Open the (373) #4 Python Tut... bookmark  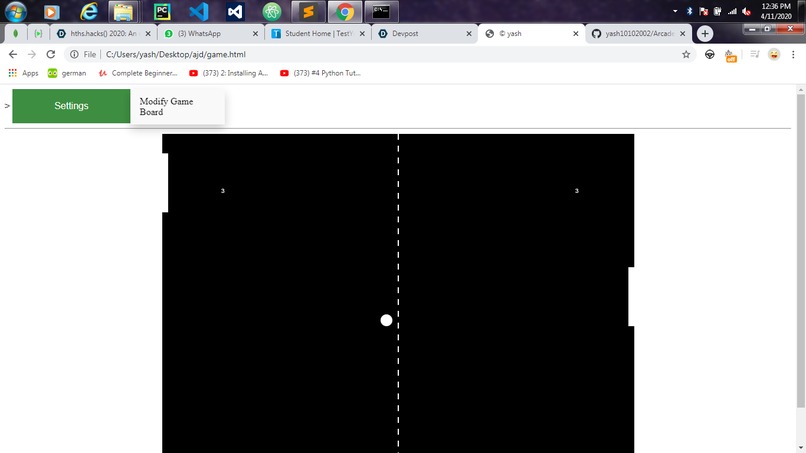pyautogui.click(x=320, y=73)
